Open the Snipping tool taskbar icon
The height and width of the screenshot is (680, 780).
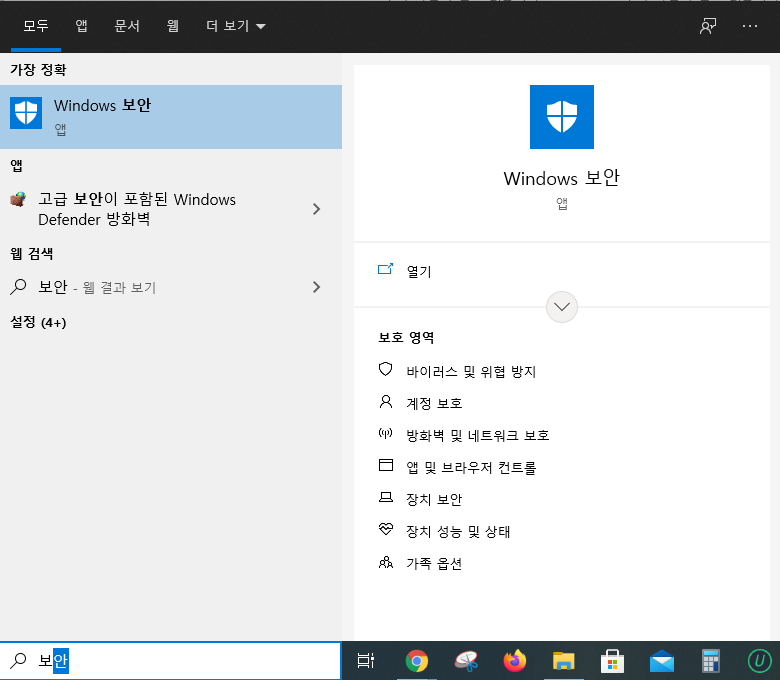466,661
